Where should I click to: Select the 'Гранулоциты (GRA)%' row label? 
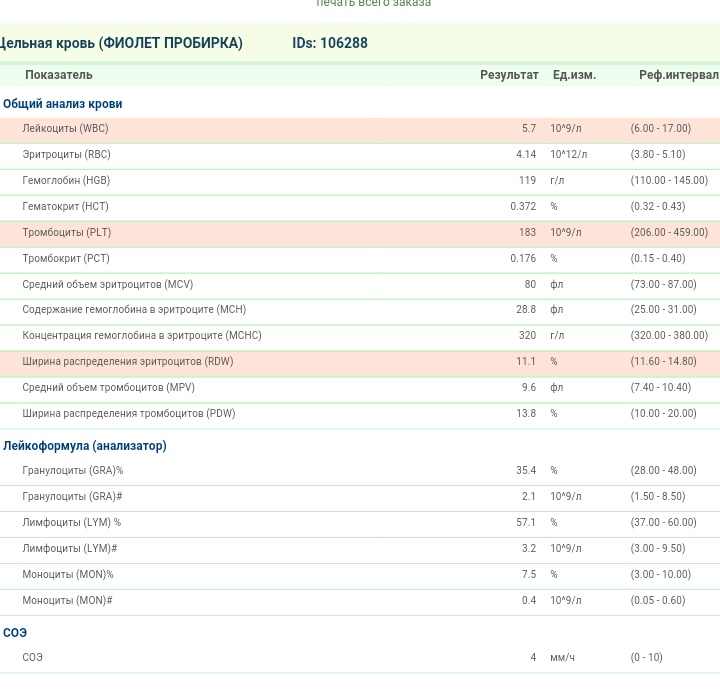click(x=73, y=470)
